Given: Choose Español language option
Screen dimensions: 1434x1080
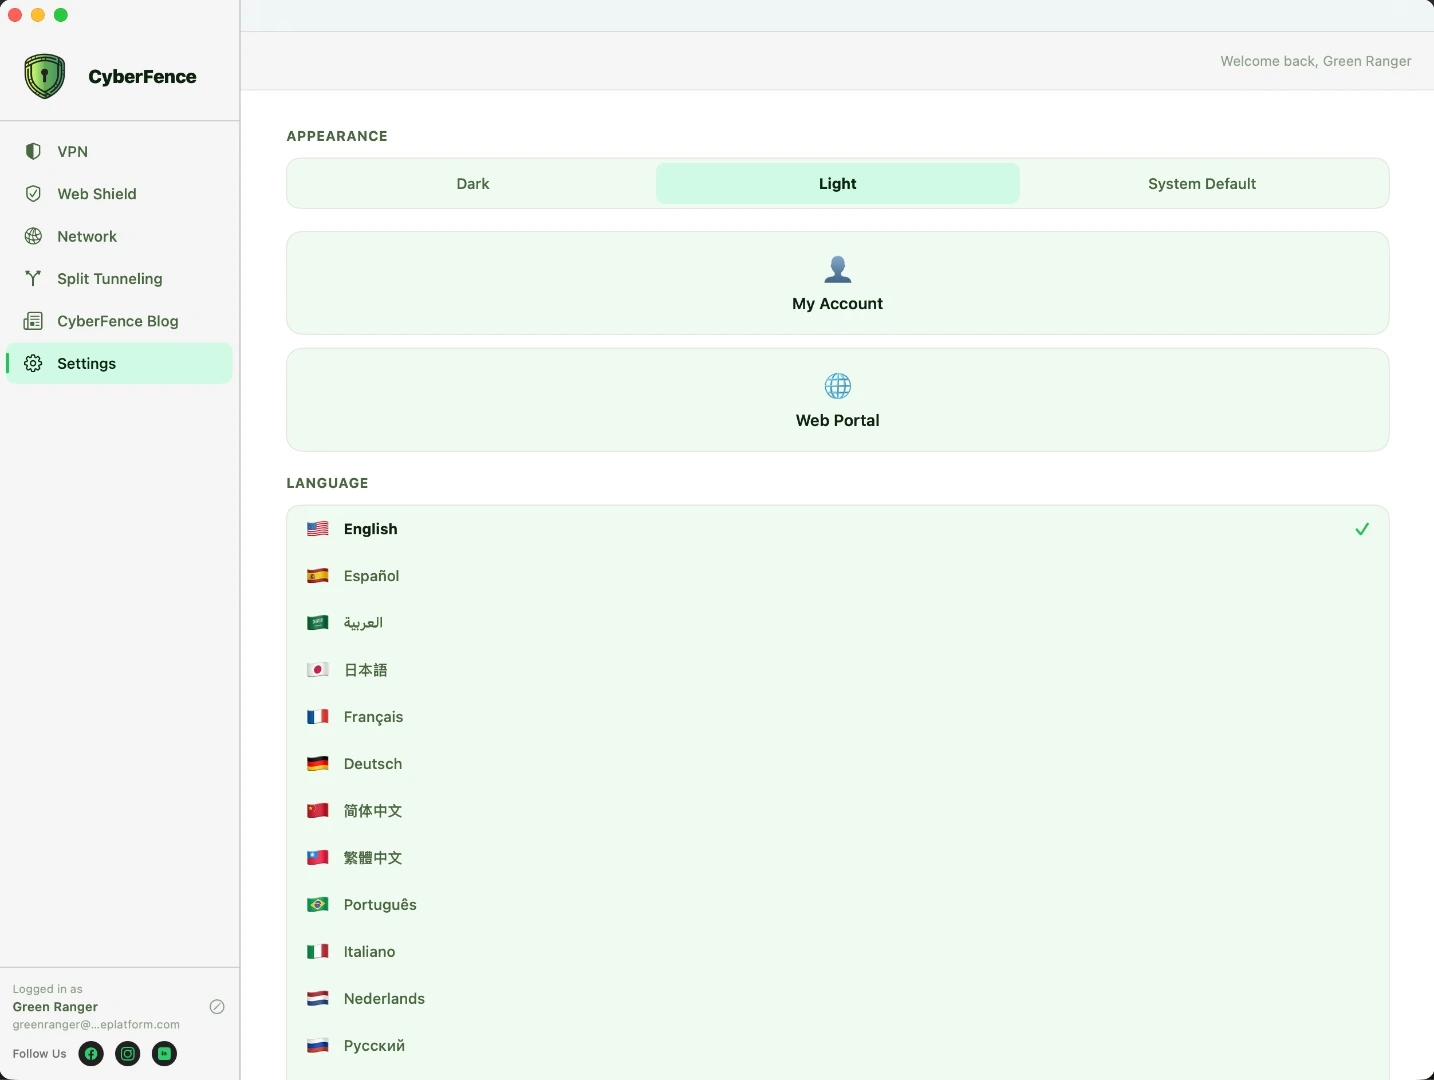Looking at the screenshot, I should pos(838,576).
